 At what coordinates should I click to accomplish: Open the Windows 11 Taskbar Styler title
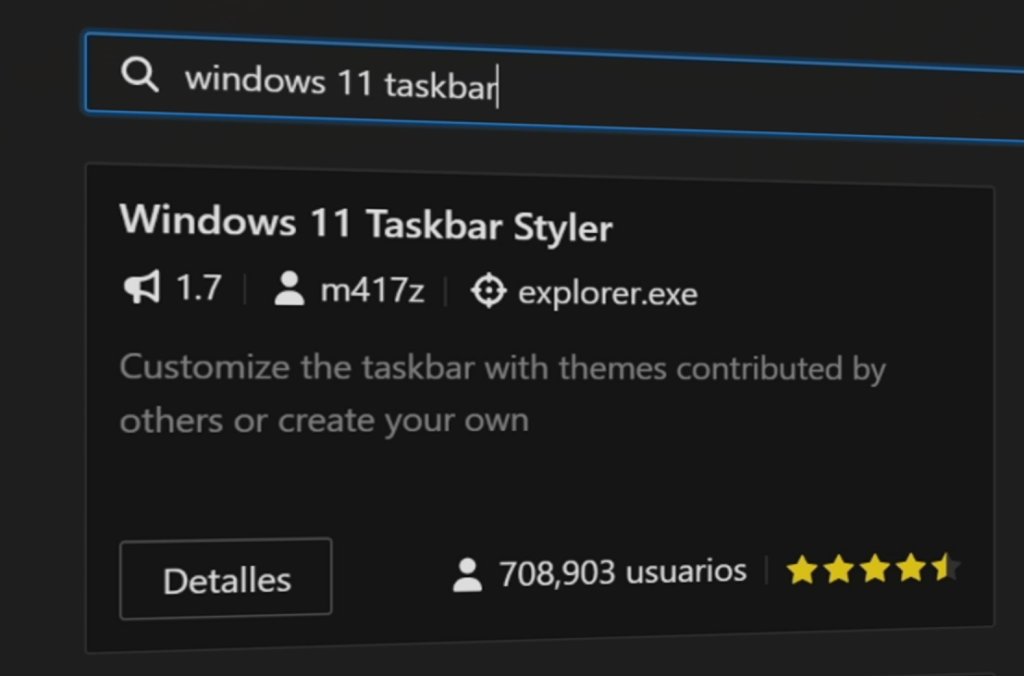pos(366,223)
